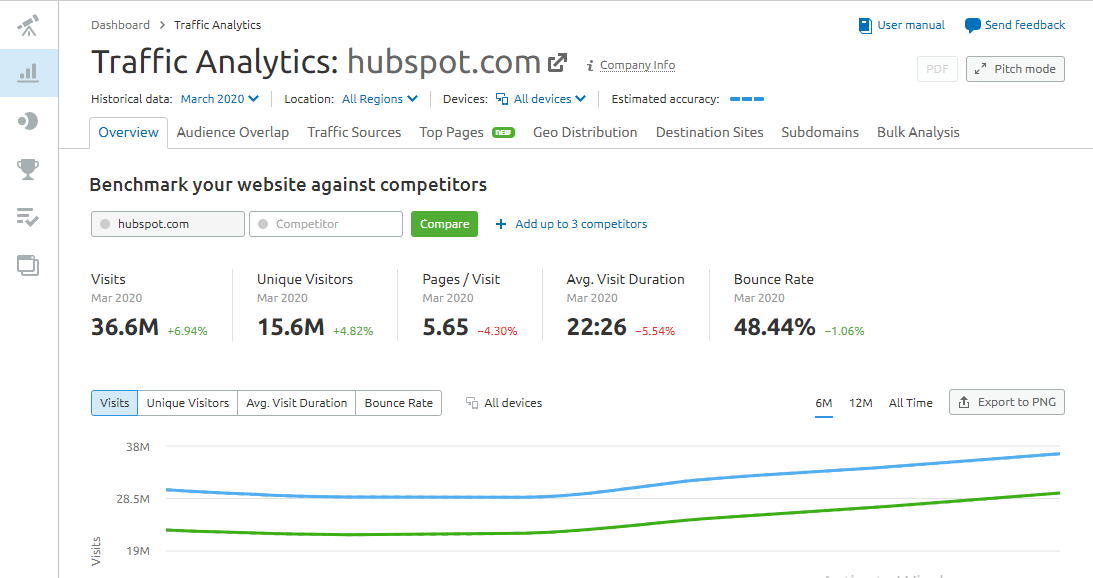Go to Dashboard breadcrumb
The image size is (1093, 578).
point(121,25)
